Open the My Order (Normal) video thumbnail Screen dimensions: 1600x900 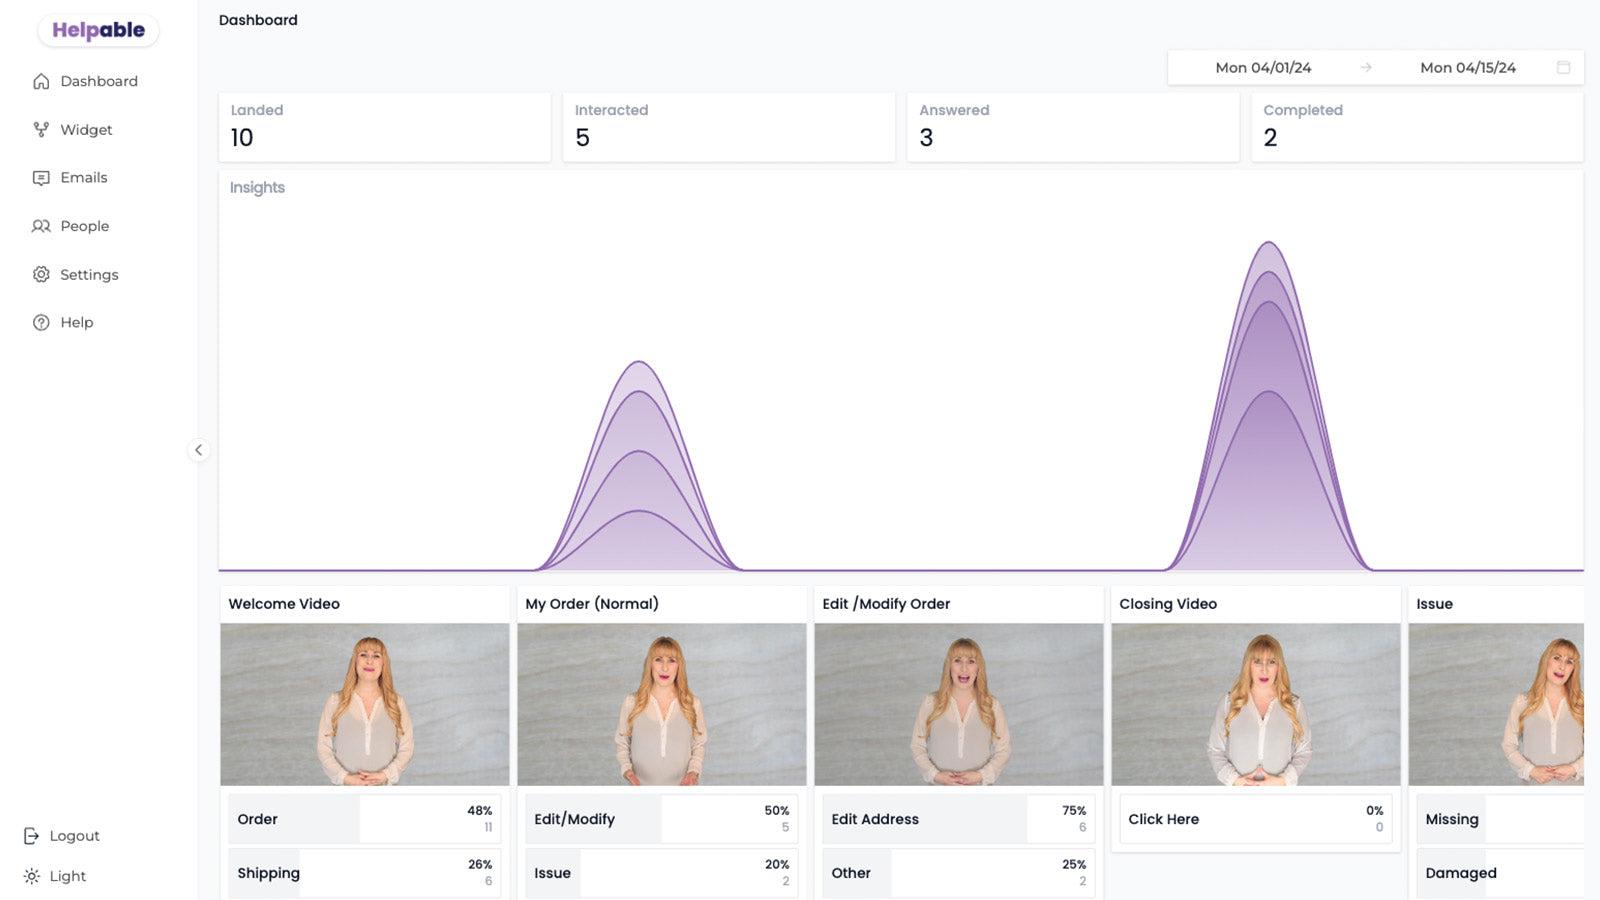point(660,703)
